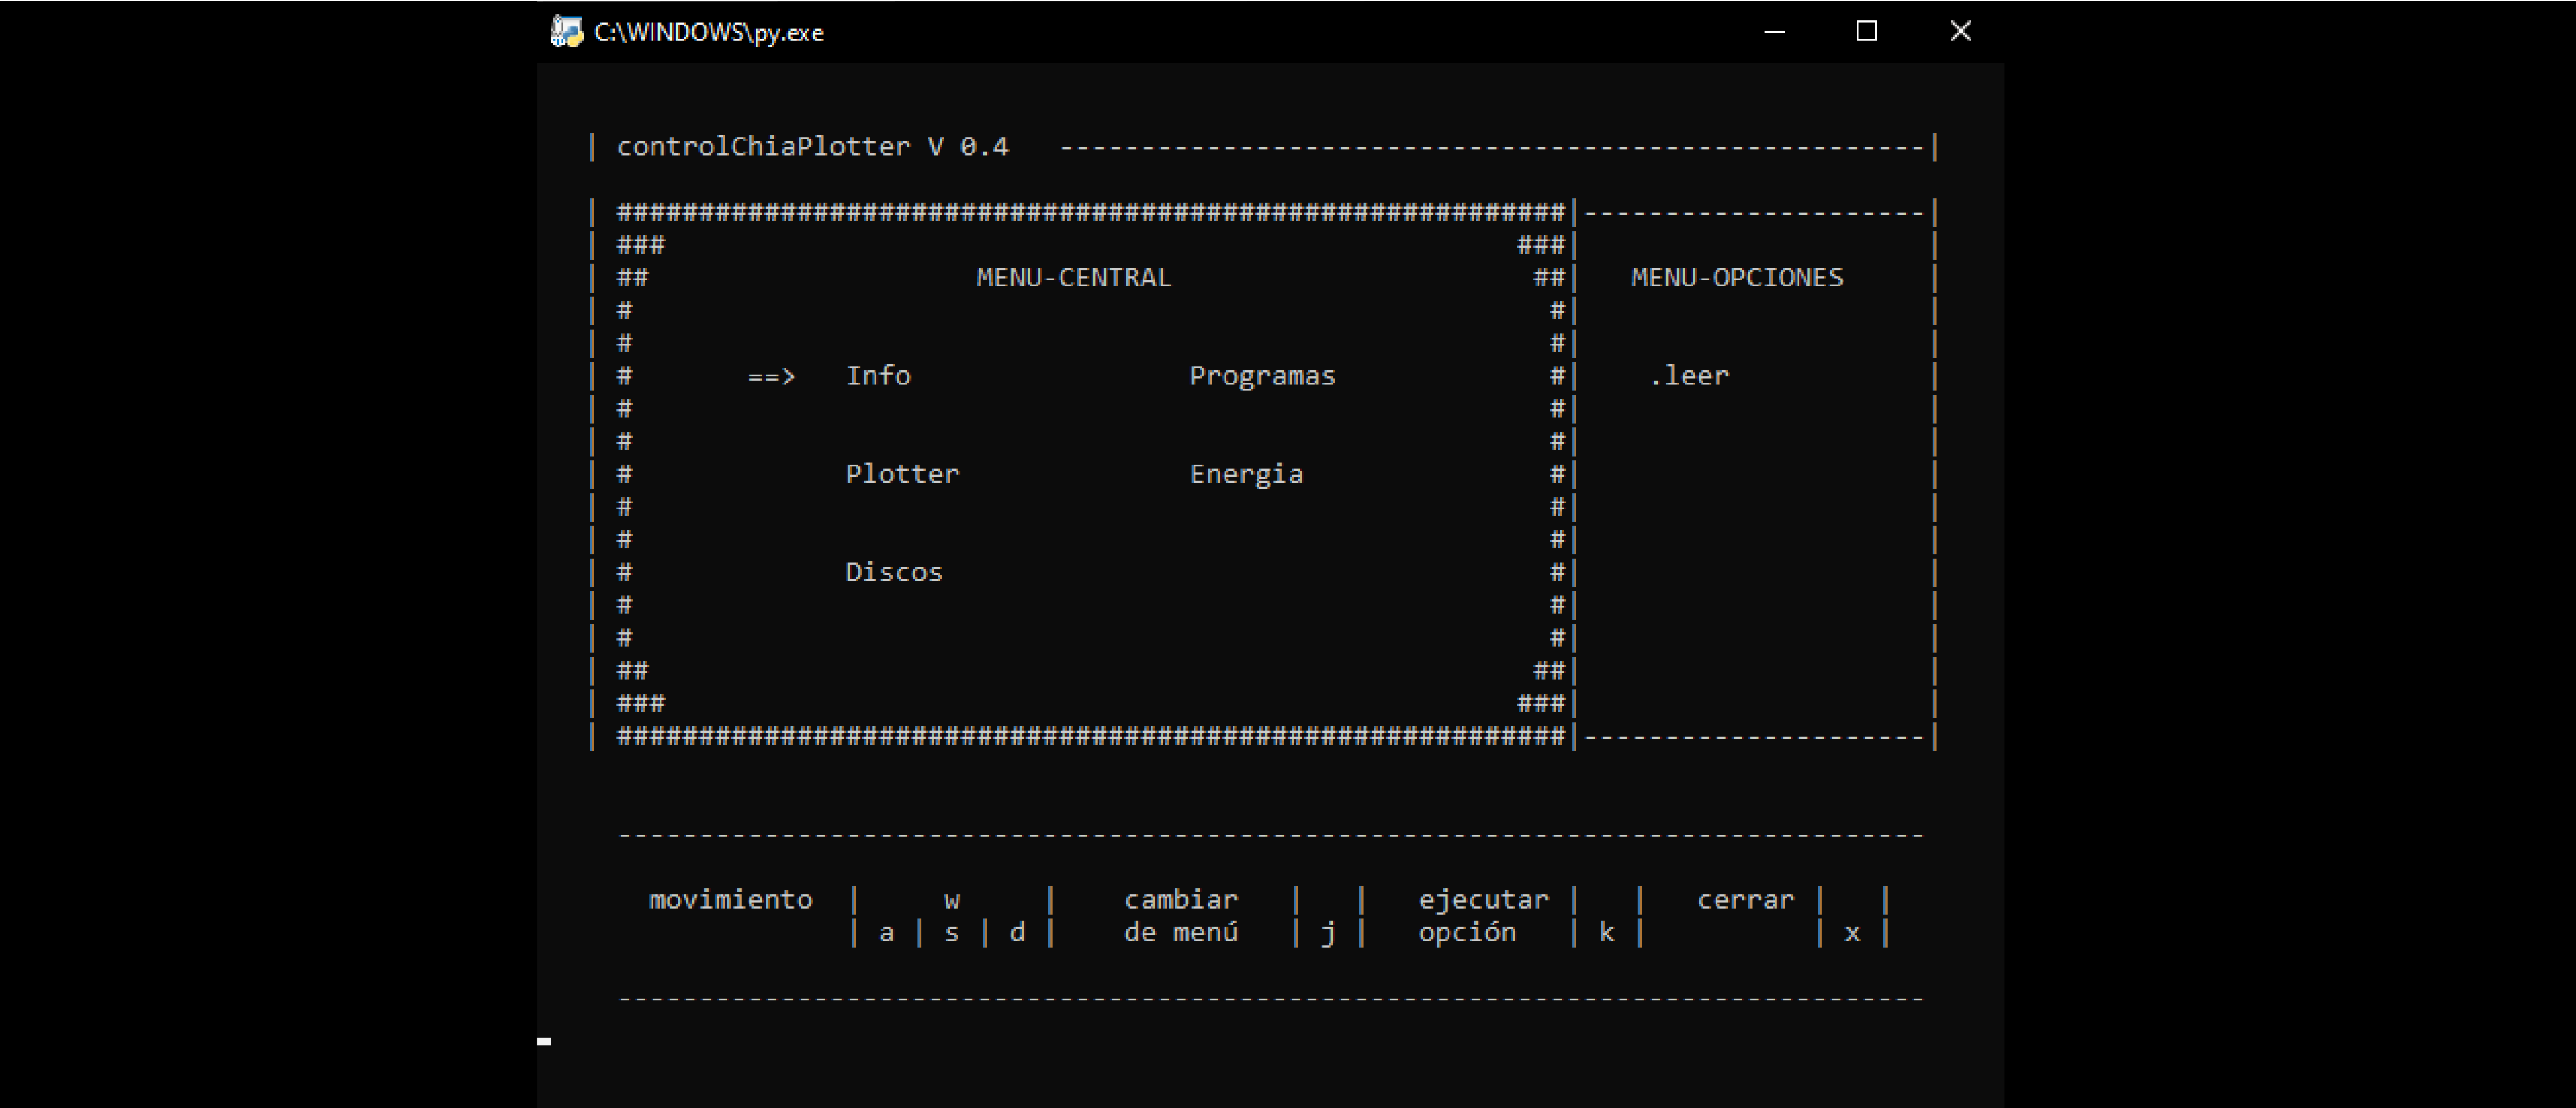Click the MENU-CENTRAL header label
2576x1108 pixels.
coord(1074,277)
